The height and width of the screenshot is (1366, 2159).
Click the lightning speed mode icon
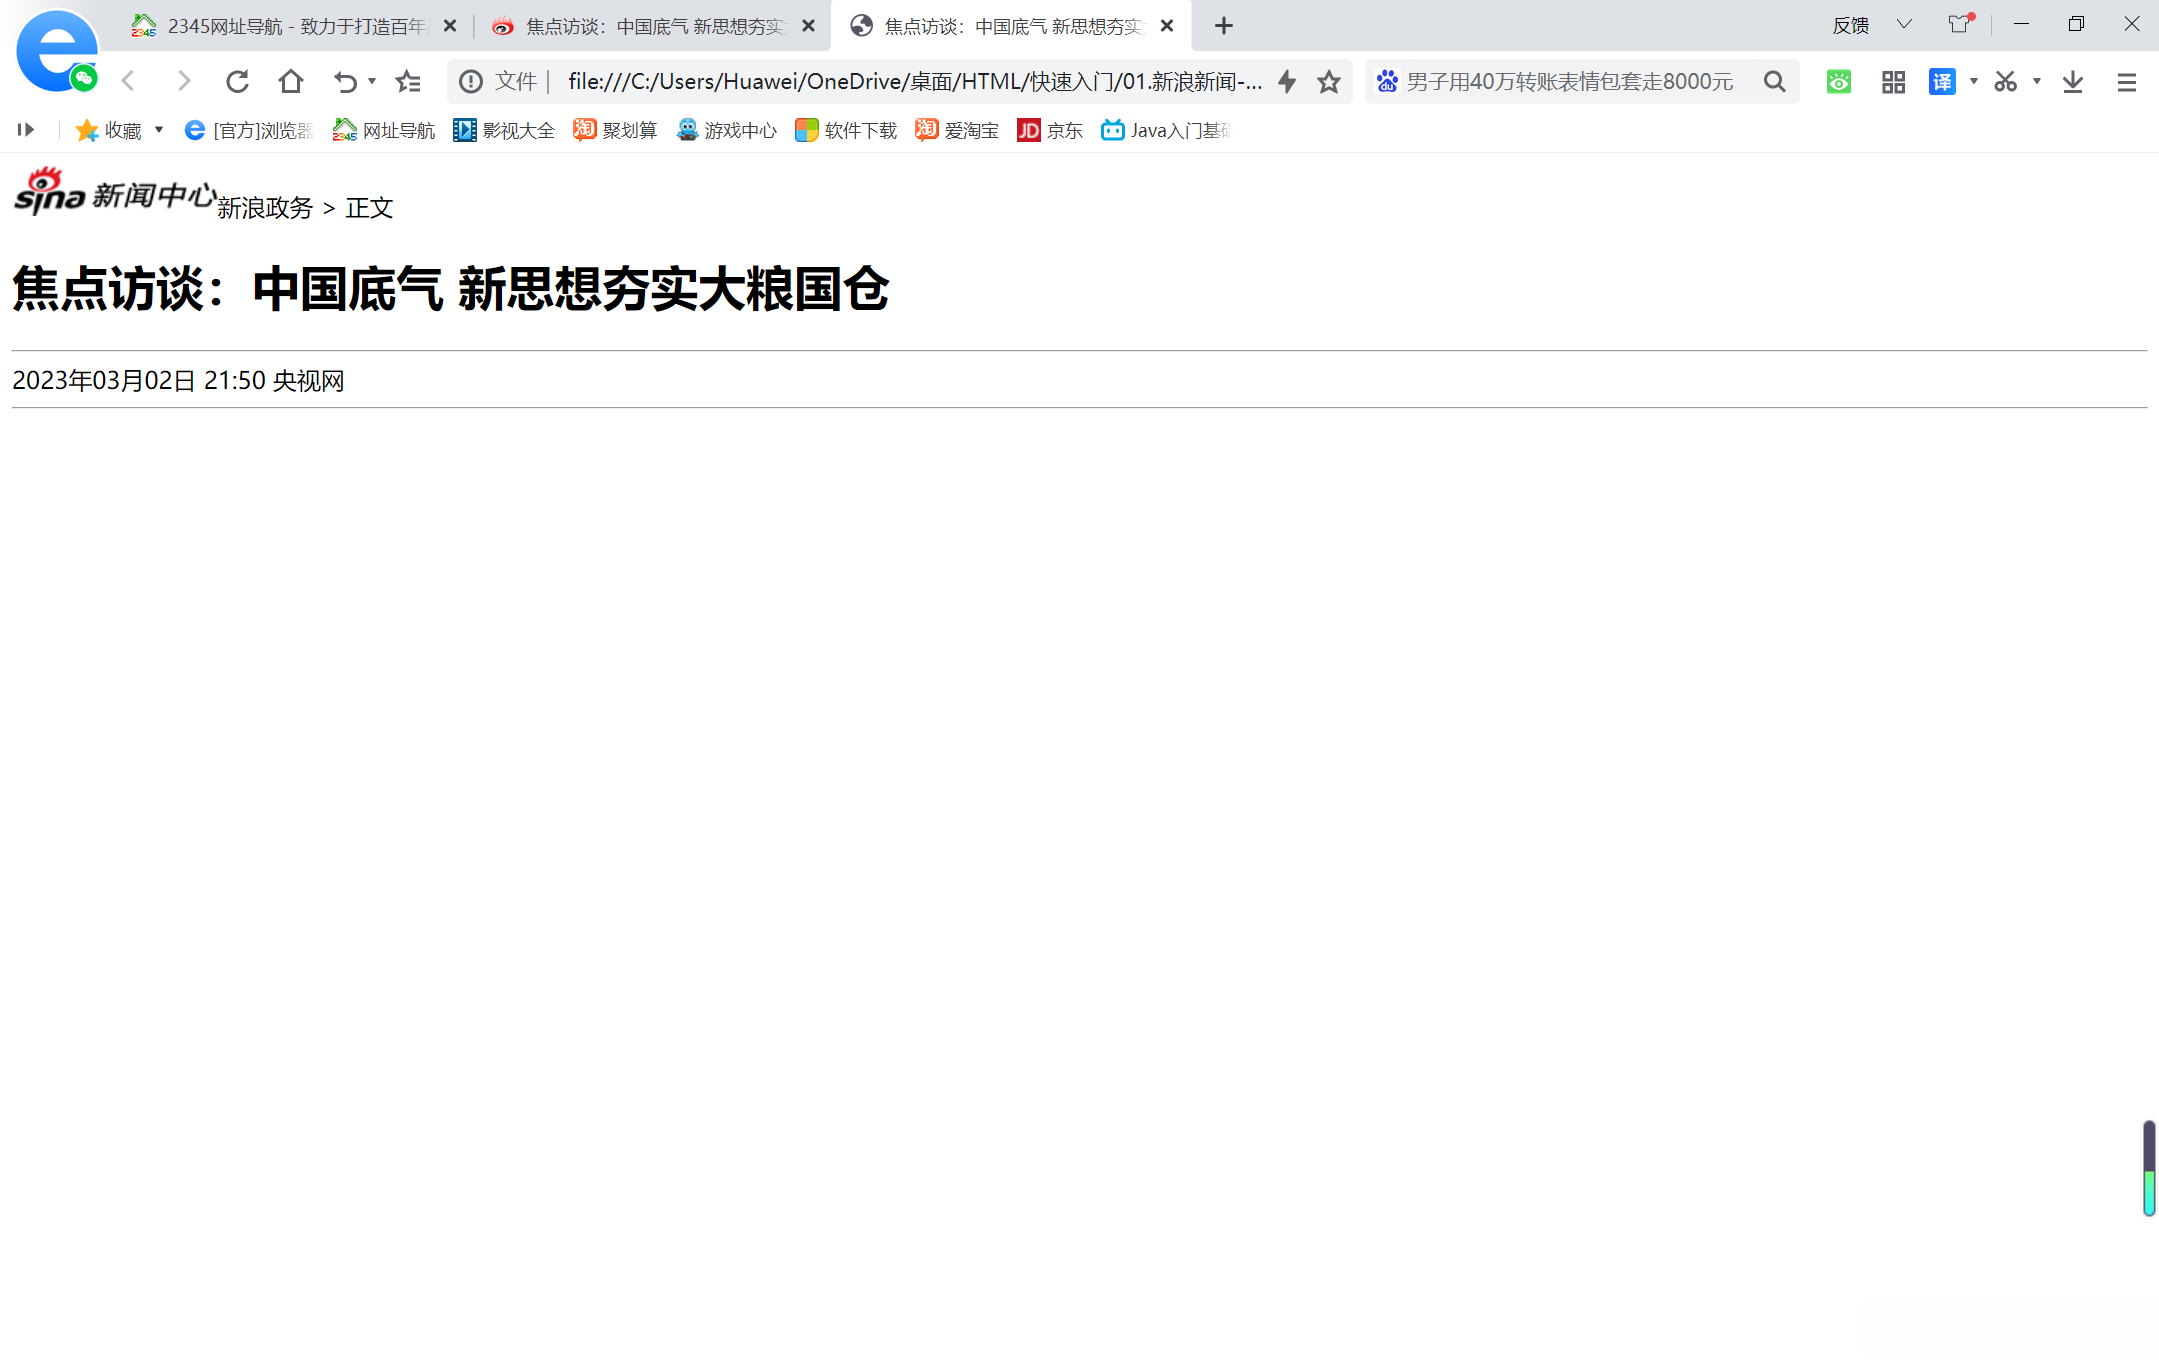1287,81
